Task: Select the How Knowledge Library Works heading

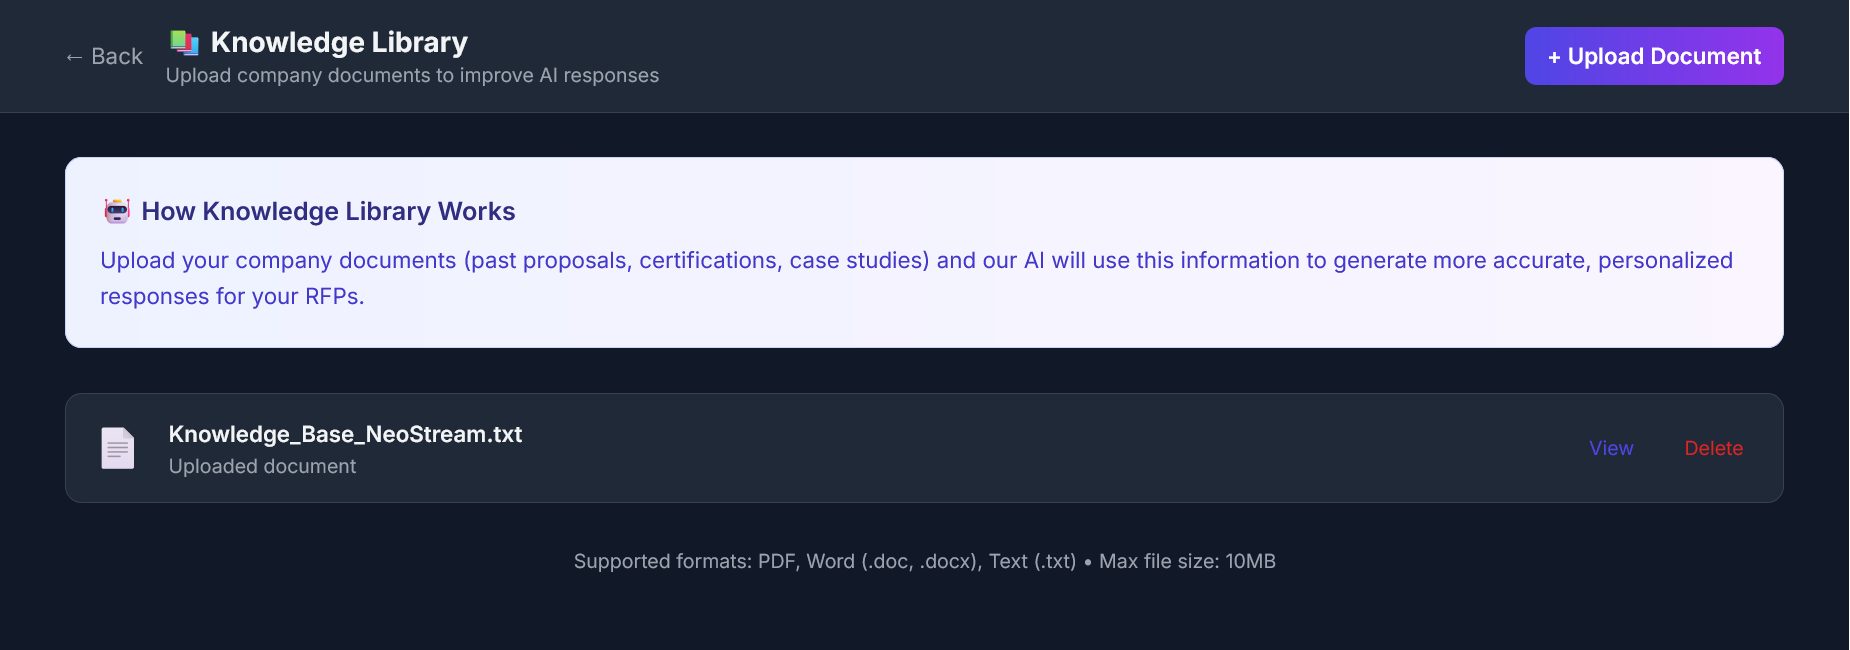Action: (329, 211)
